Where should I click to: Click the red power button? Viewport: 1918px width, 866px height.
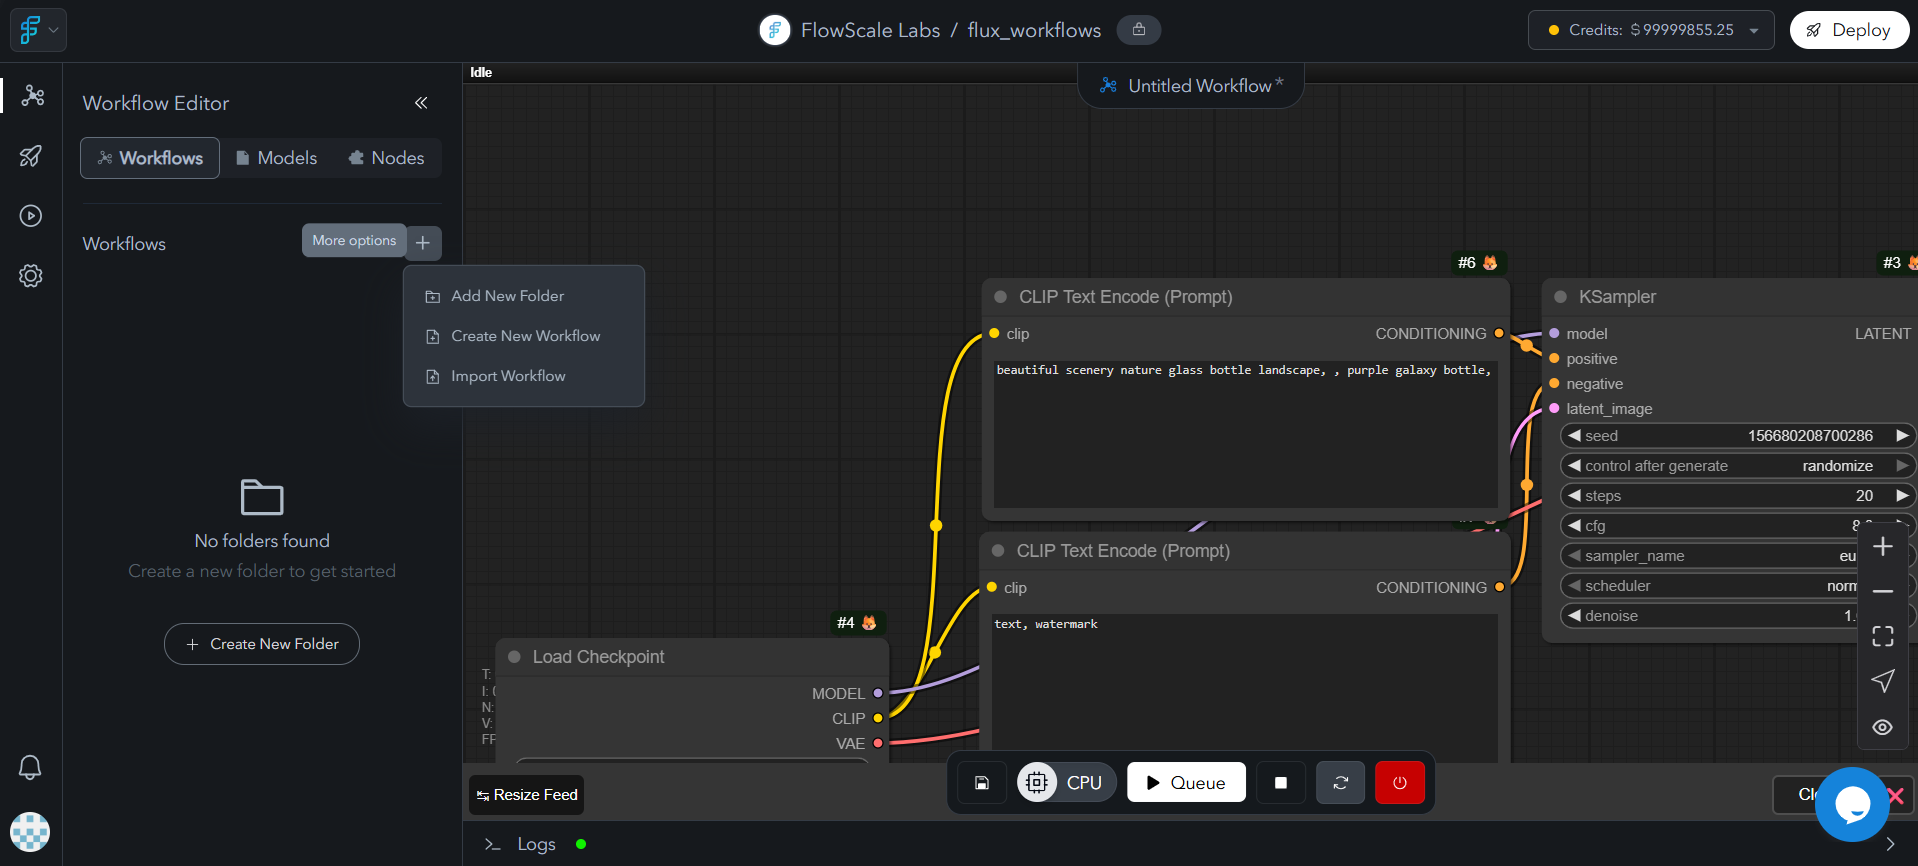(x=1400, y=783)
